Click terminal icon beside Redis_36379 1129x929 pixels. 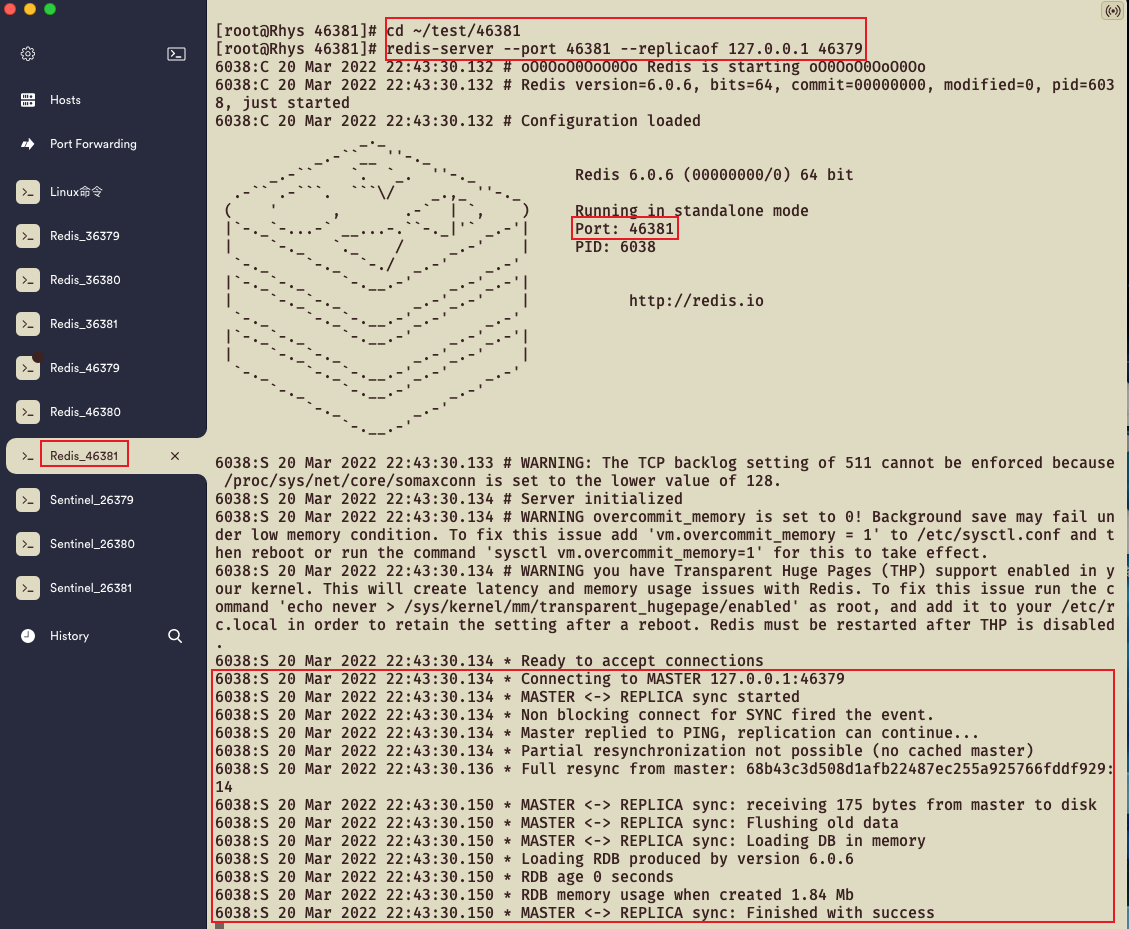point(28,236)
